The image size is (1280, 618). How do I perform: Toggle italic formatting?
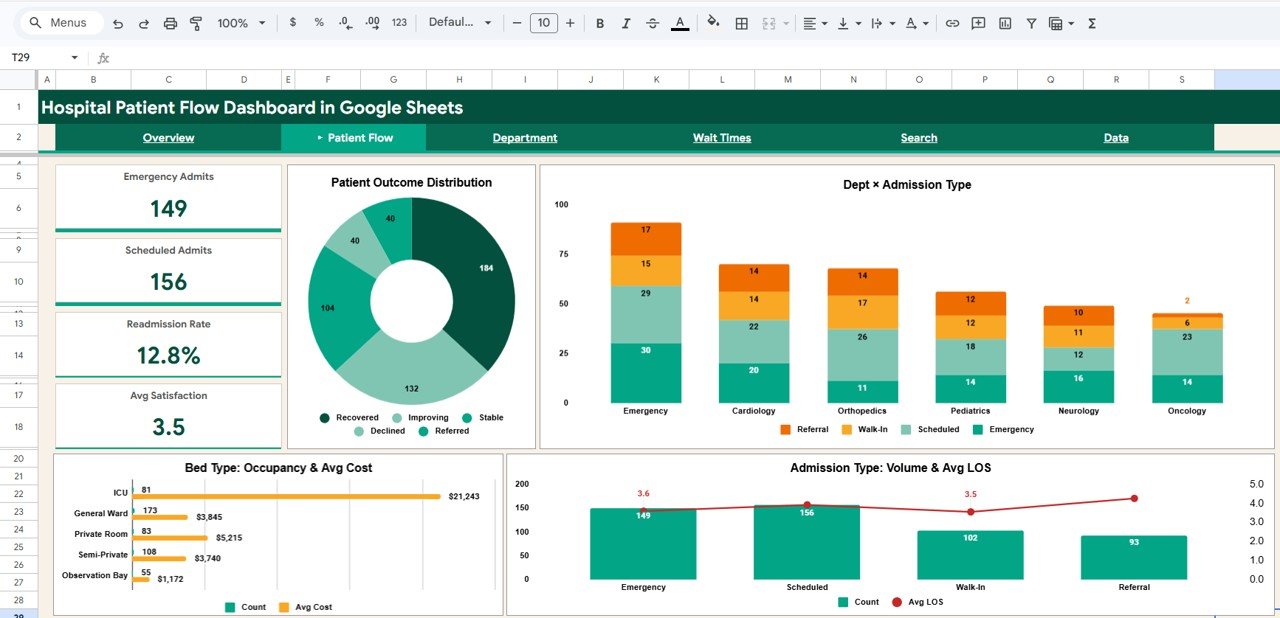click(x=626, y=22)
